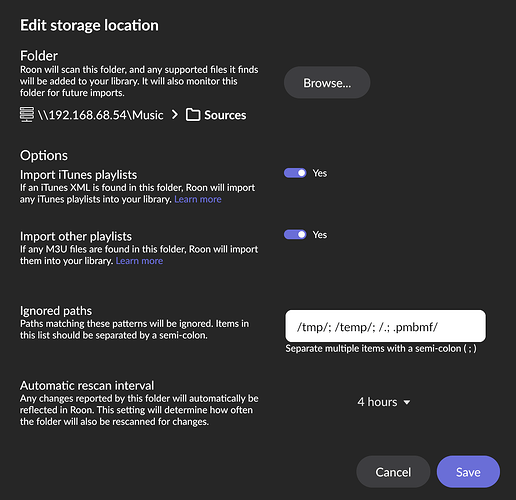Open Browse... to choose a folder

(x=327, y=82)
